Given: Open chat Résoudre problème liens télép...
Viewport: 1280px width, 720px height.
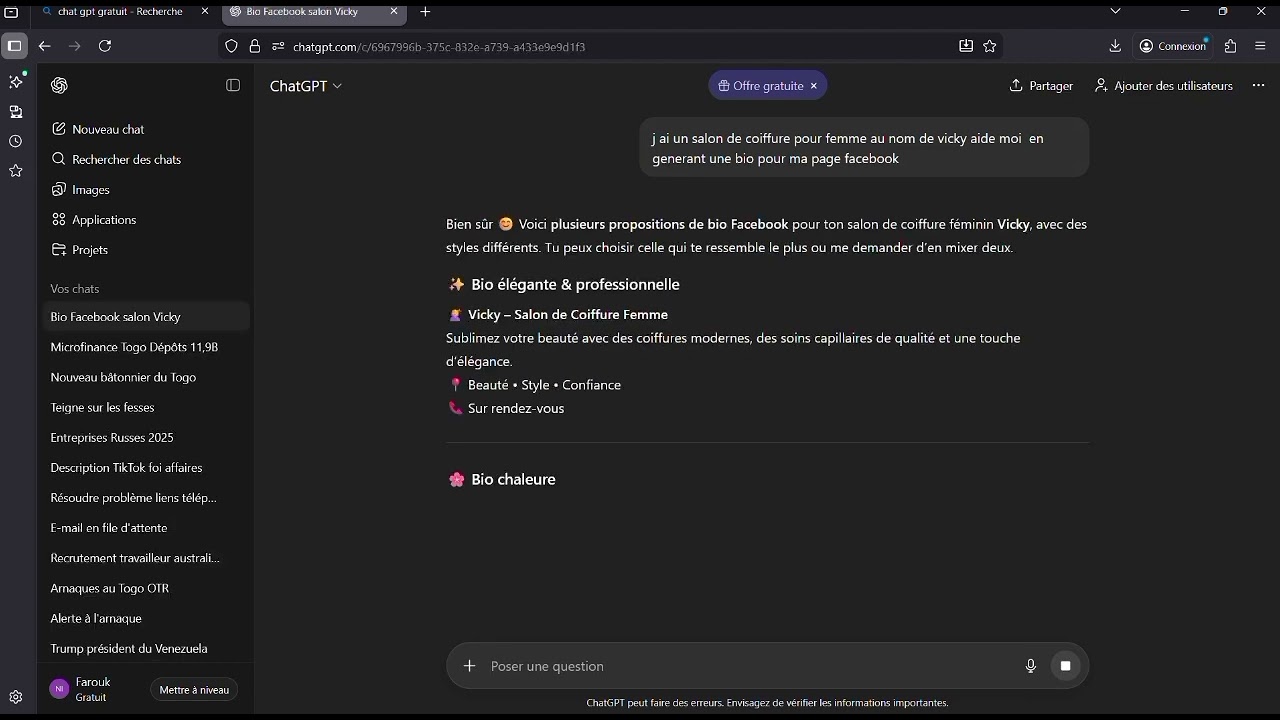Looking at the screenshot, I should [145, 497].
